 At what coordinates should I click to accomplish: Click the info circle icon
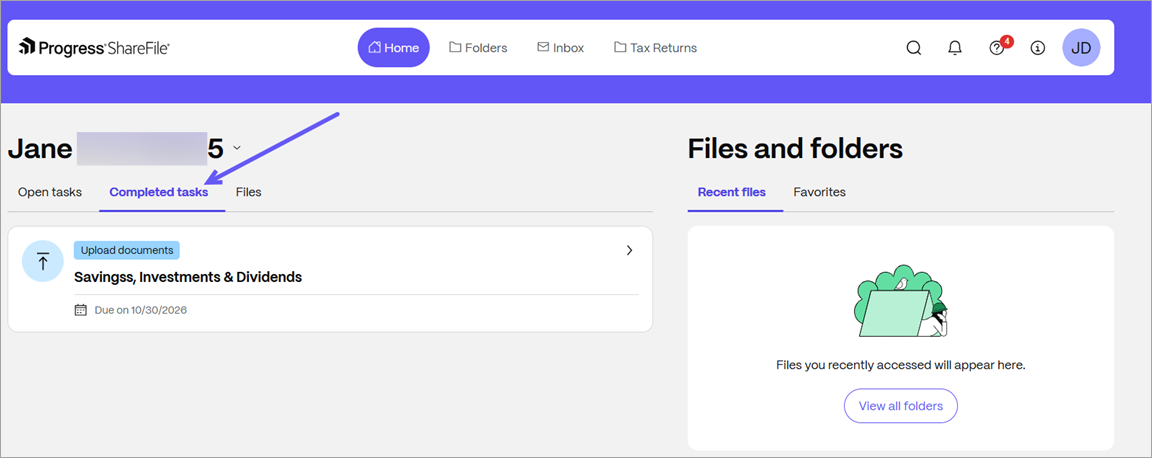click(x=1037, y=48)
